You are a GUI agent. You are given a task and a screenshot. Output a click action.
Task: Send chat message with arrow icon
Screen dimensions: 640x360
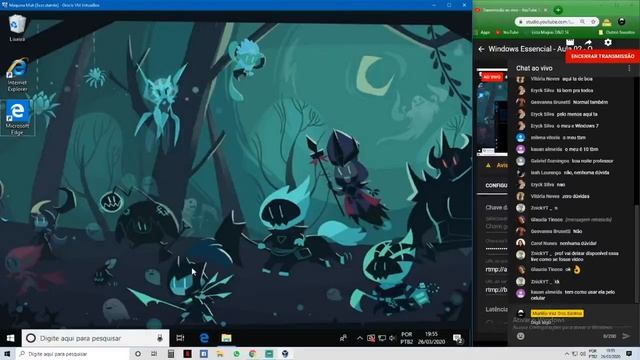coord(626,336)
